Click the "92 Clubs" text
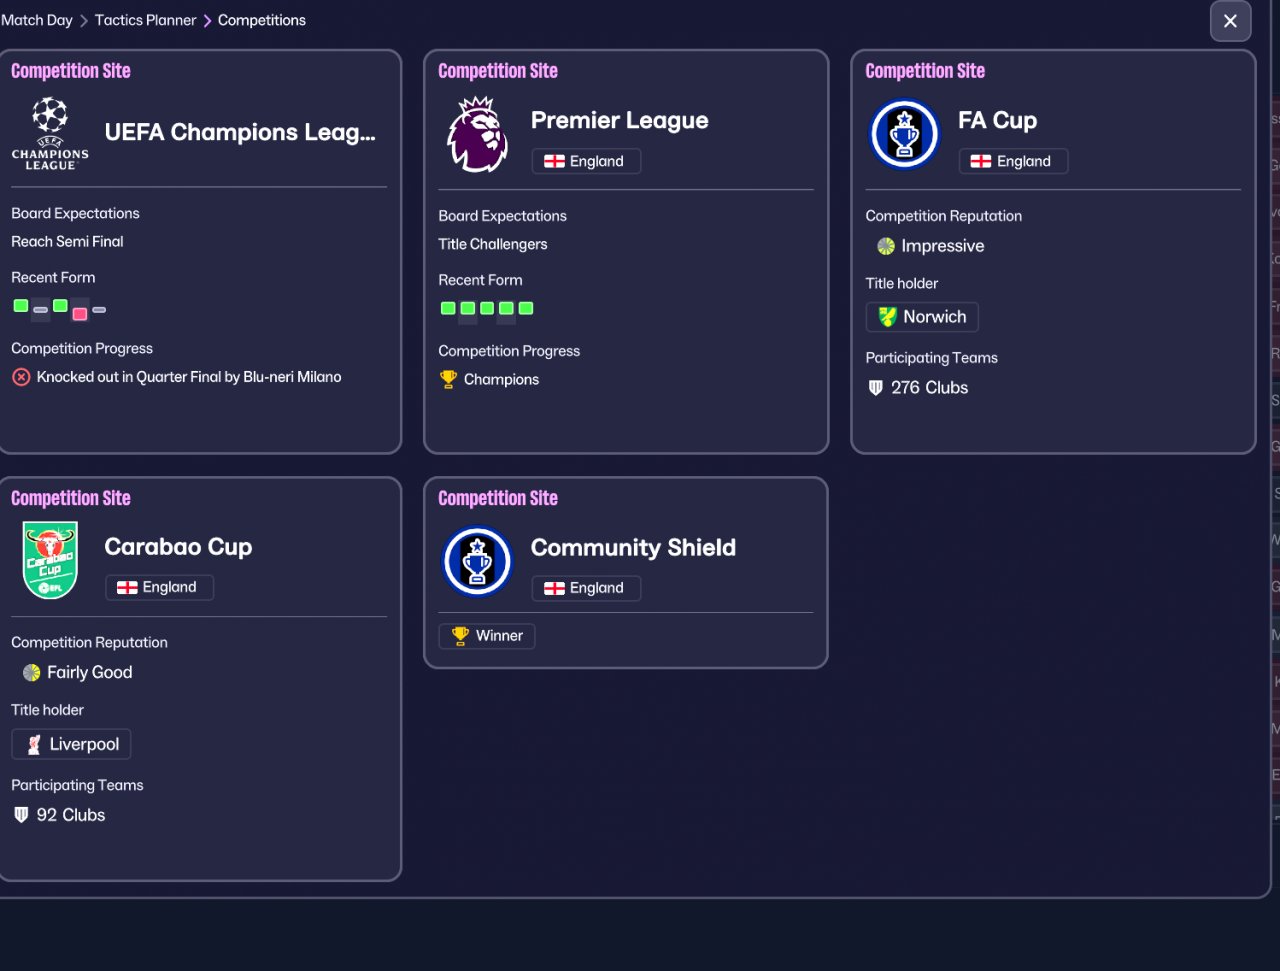Screen dimensions: 1280x971 [71, 815]
